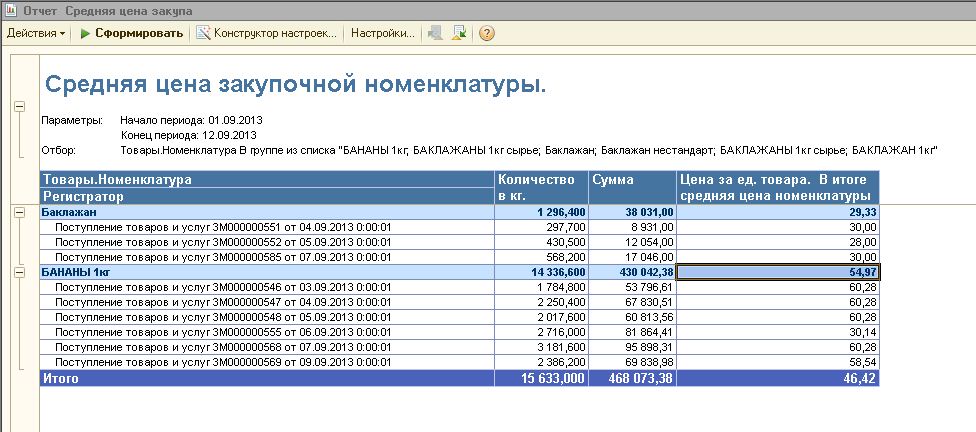Select quantity cell 2 017,600
The height and width of the screenshot is (432, 976).
pyautogui.click(x=542, y=317)
